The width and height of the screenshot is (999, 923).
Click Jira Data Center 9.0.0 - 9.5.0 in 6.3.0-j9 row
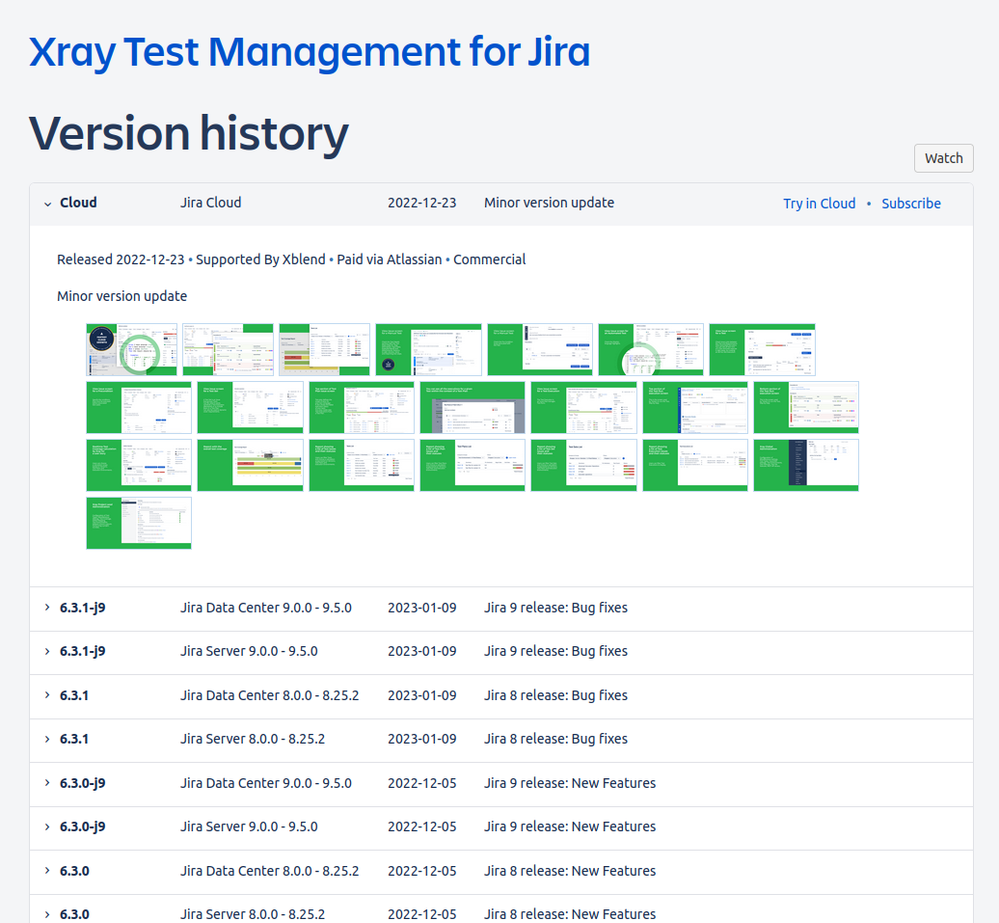266,783
